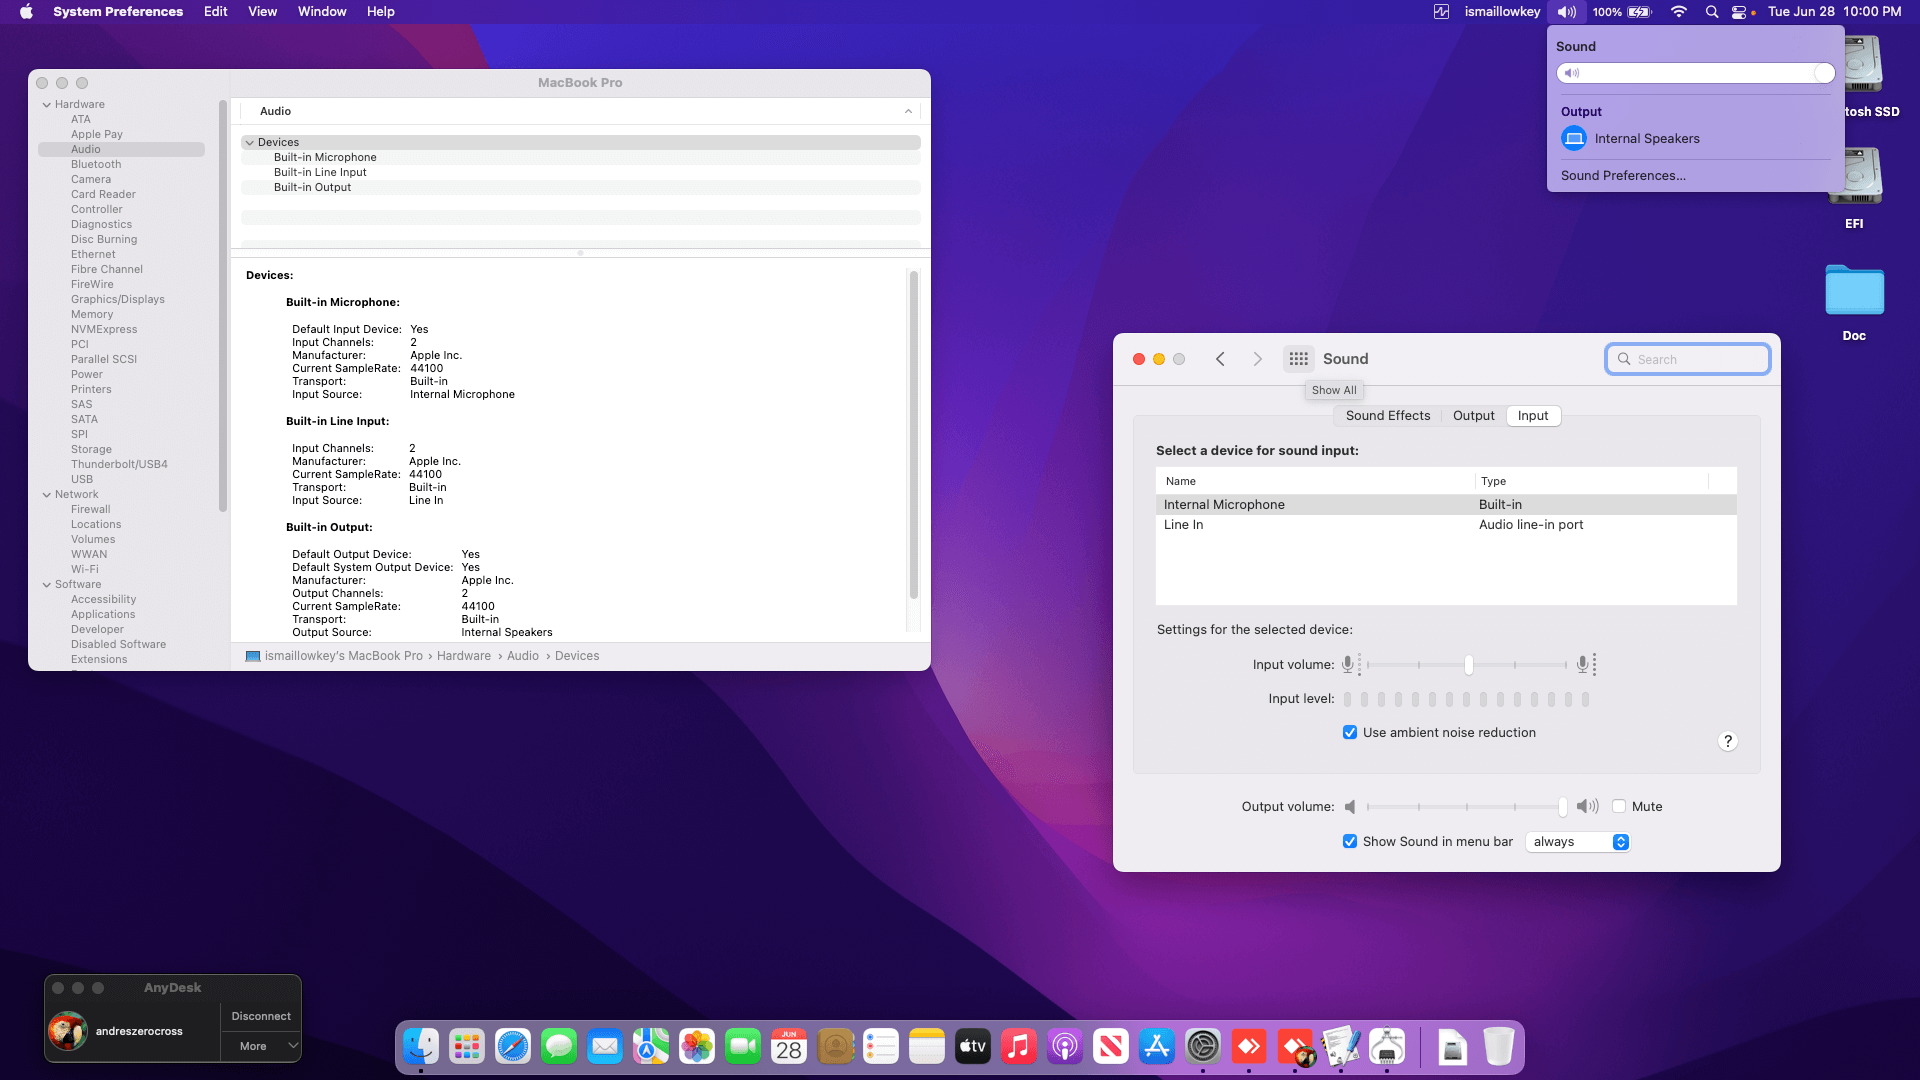Collapse the Devices disclosure triangle
This screenshot has width=1920, height=1080.
(250, 143)
